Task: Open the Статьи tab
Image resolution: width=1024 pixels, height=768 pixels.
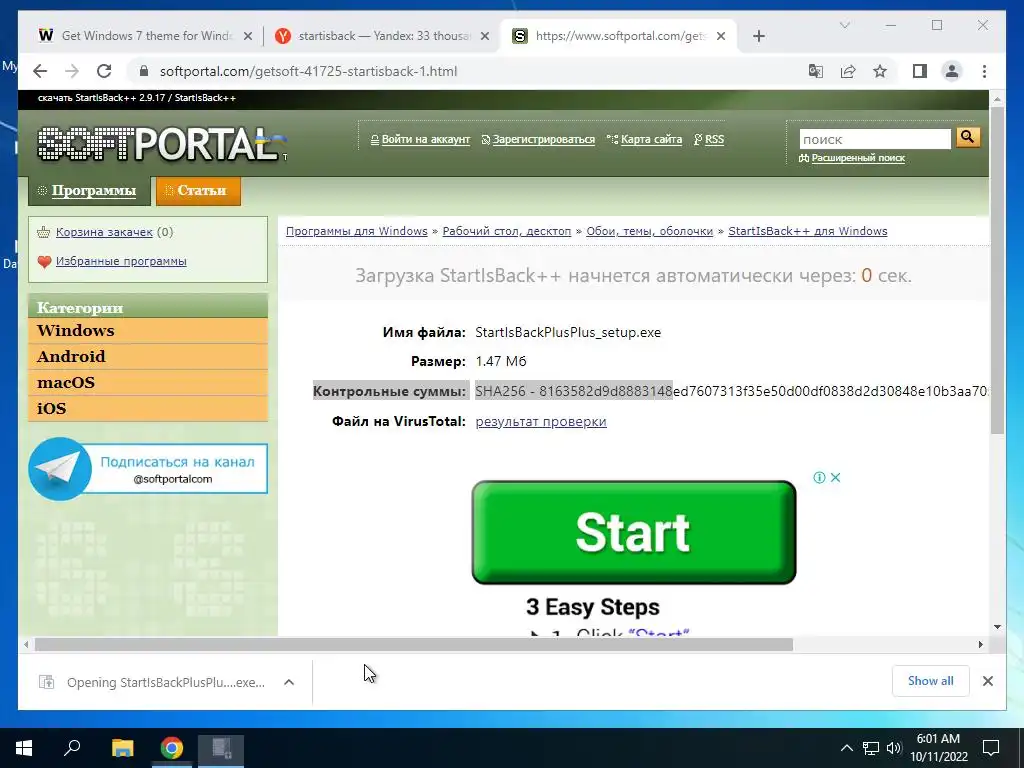Action: [199, 191]
